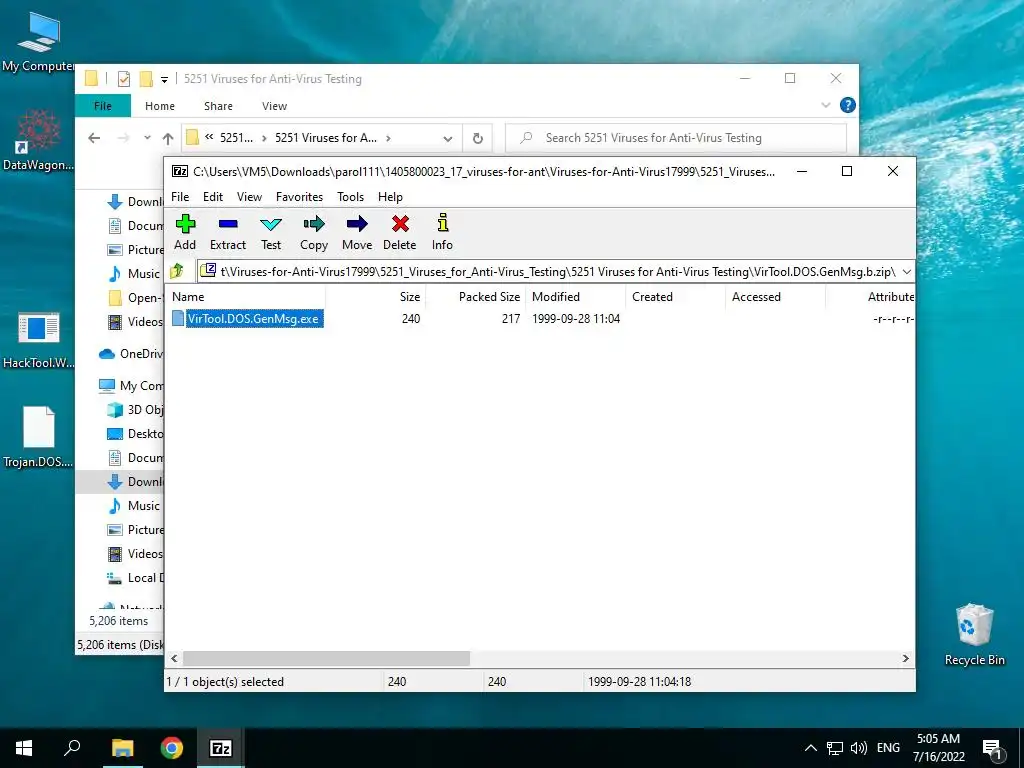Click the horizontal scrollbar thumb in 7-Zip
Screen dimensions: 1024x768
click(326, 658)
